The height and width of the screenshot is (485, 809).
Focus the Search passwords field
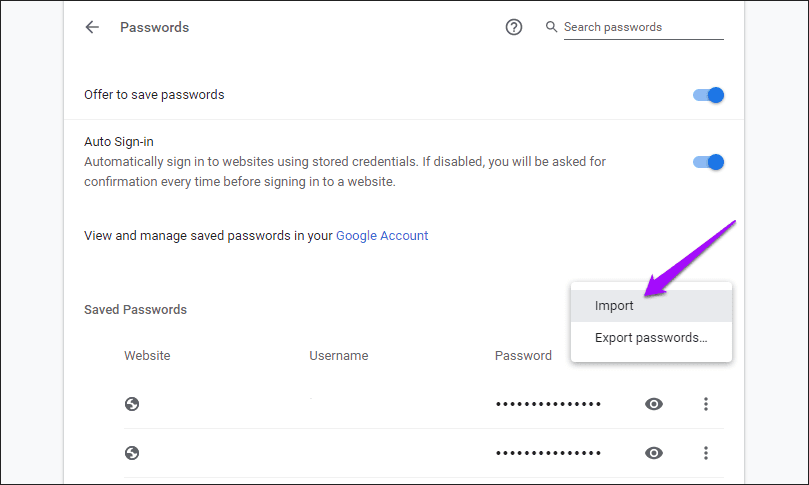pos(640,27)
